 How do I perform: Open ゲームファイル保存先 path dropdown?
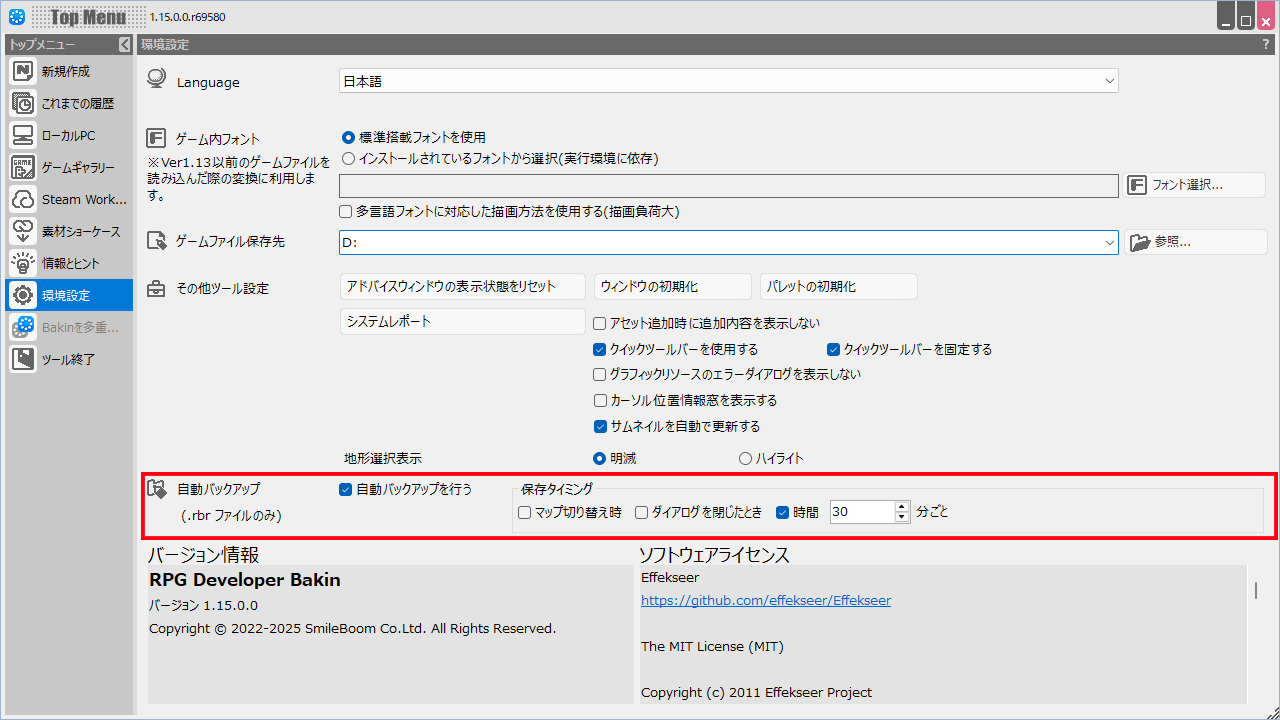tap(1109, 242)
